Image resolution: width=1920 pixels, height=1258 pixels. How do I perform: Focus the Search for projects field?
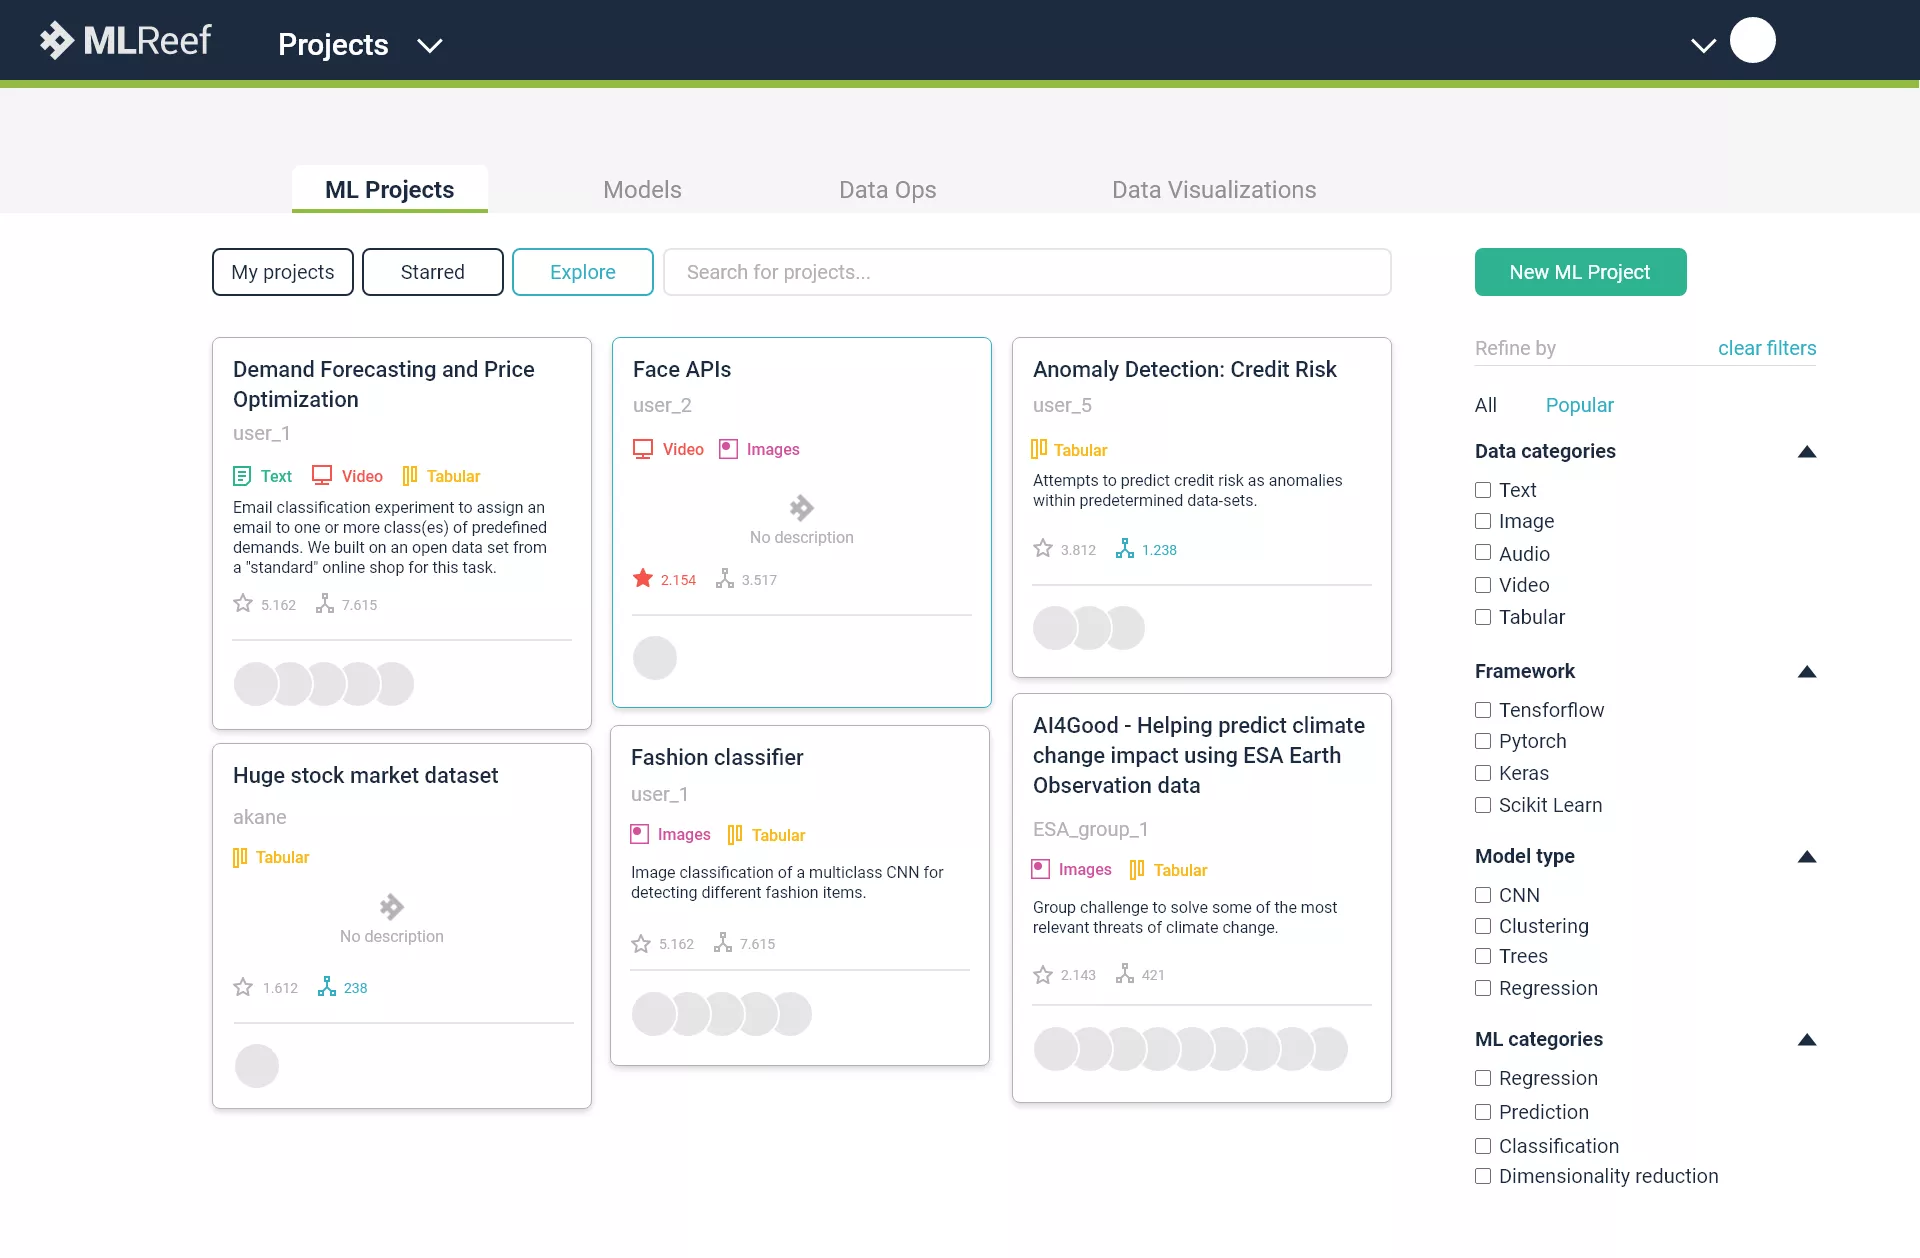(x=1026, y=272)
